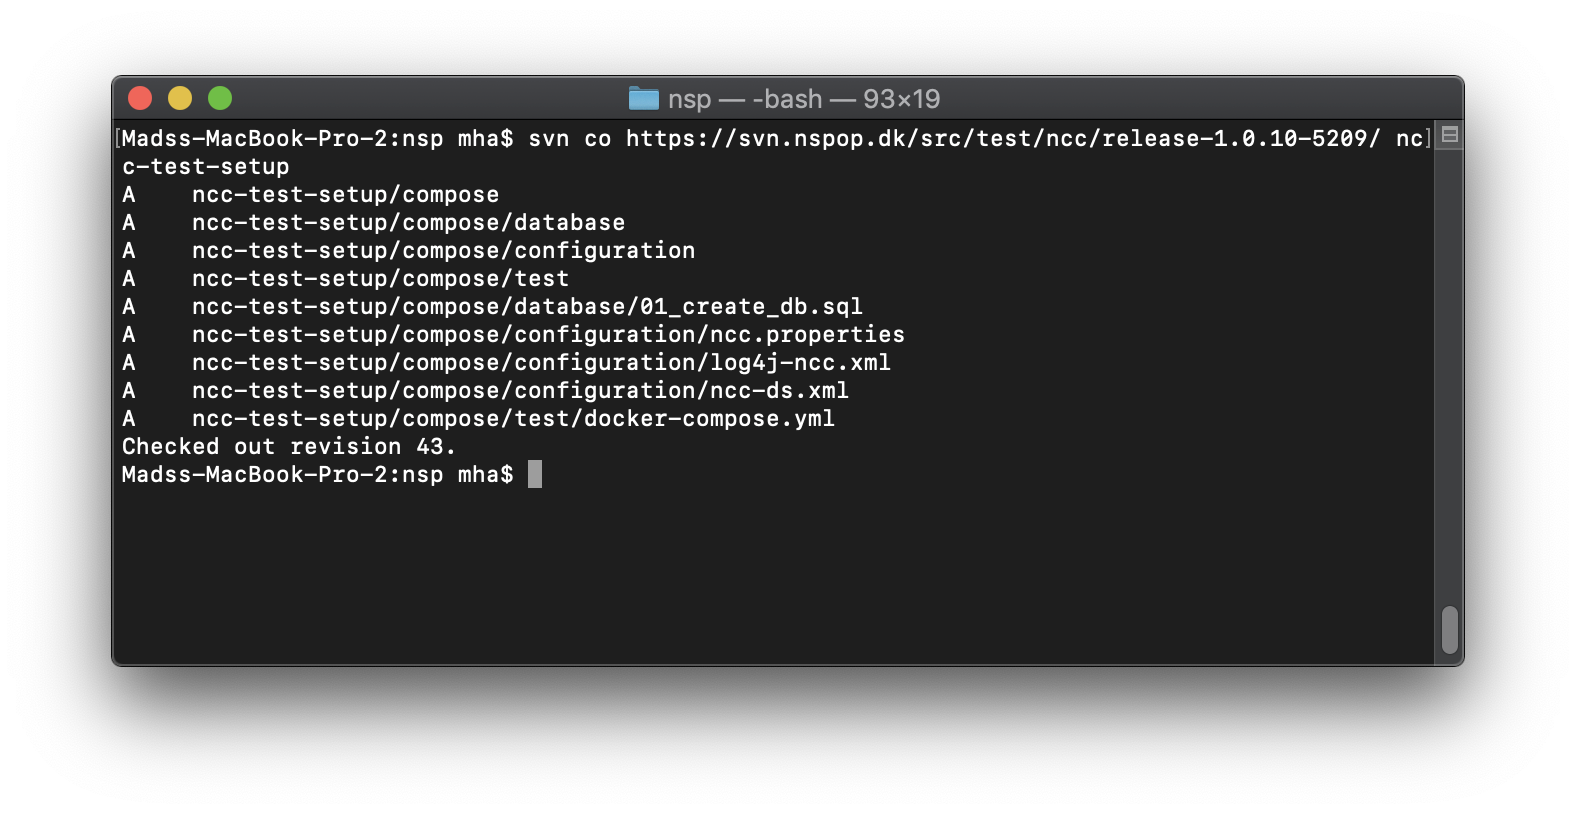Image resolution: width=1576 pixels, height=814 pixels.
Task: Close the Terminal window with the red button
Action: tap(140, 98)
